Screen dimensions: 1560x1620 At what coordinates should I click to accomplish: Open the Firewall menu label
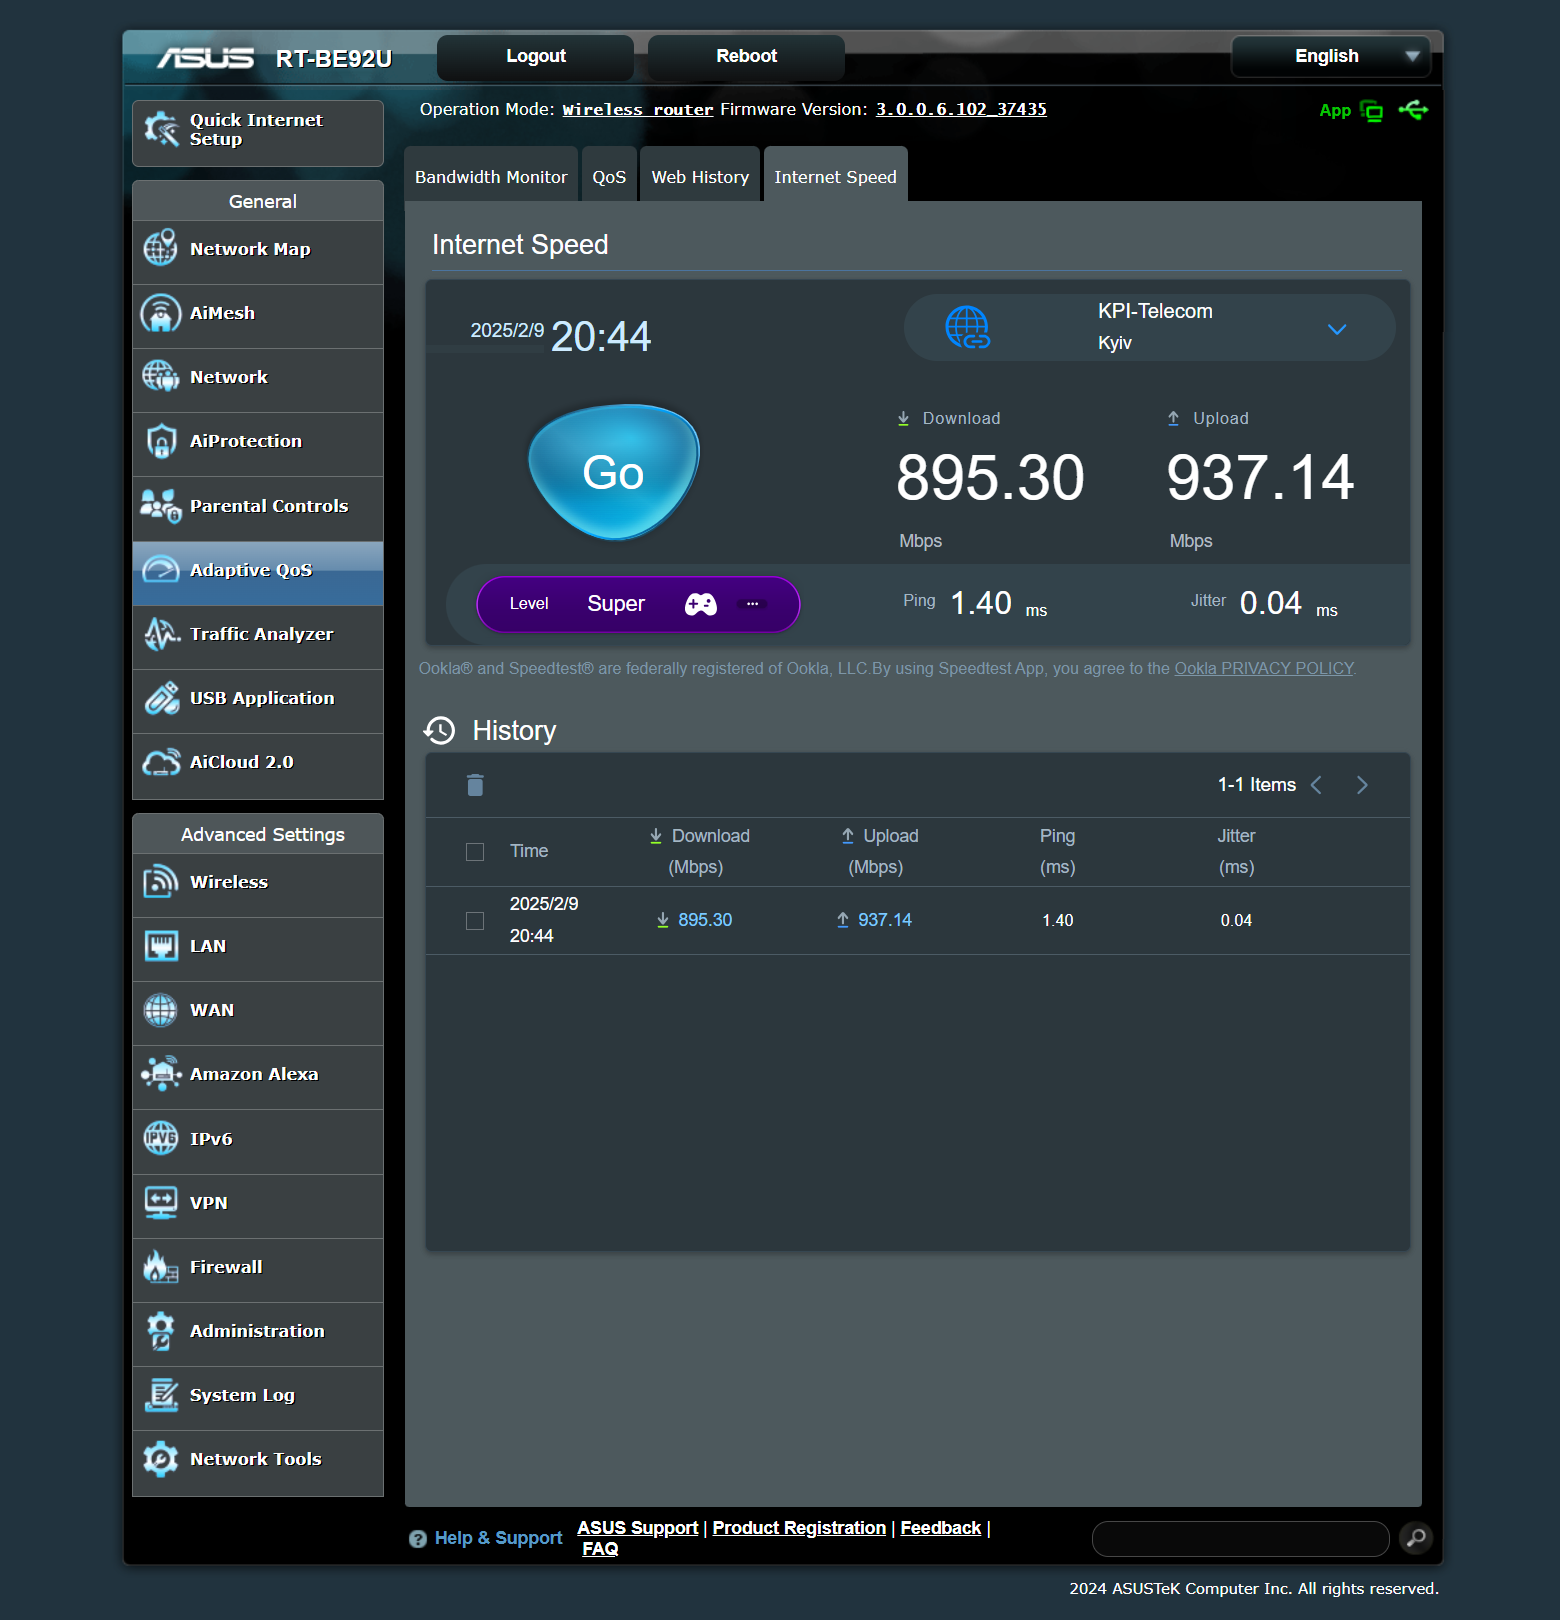(226, 1267)
